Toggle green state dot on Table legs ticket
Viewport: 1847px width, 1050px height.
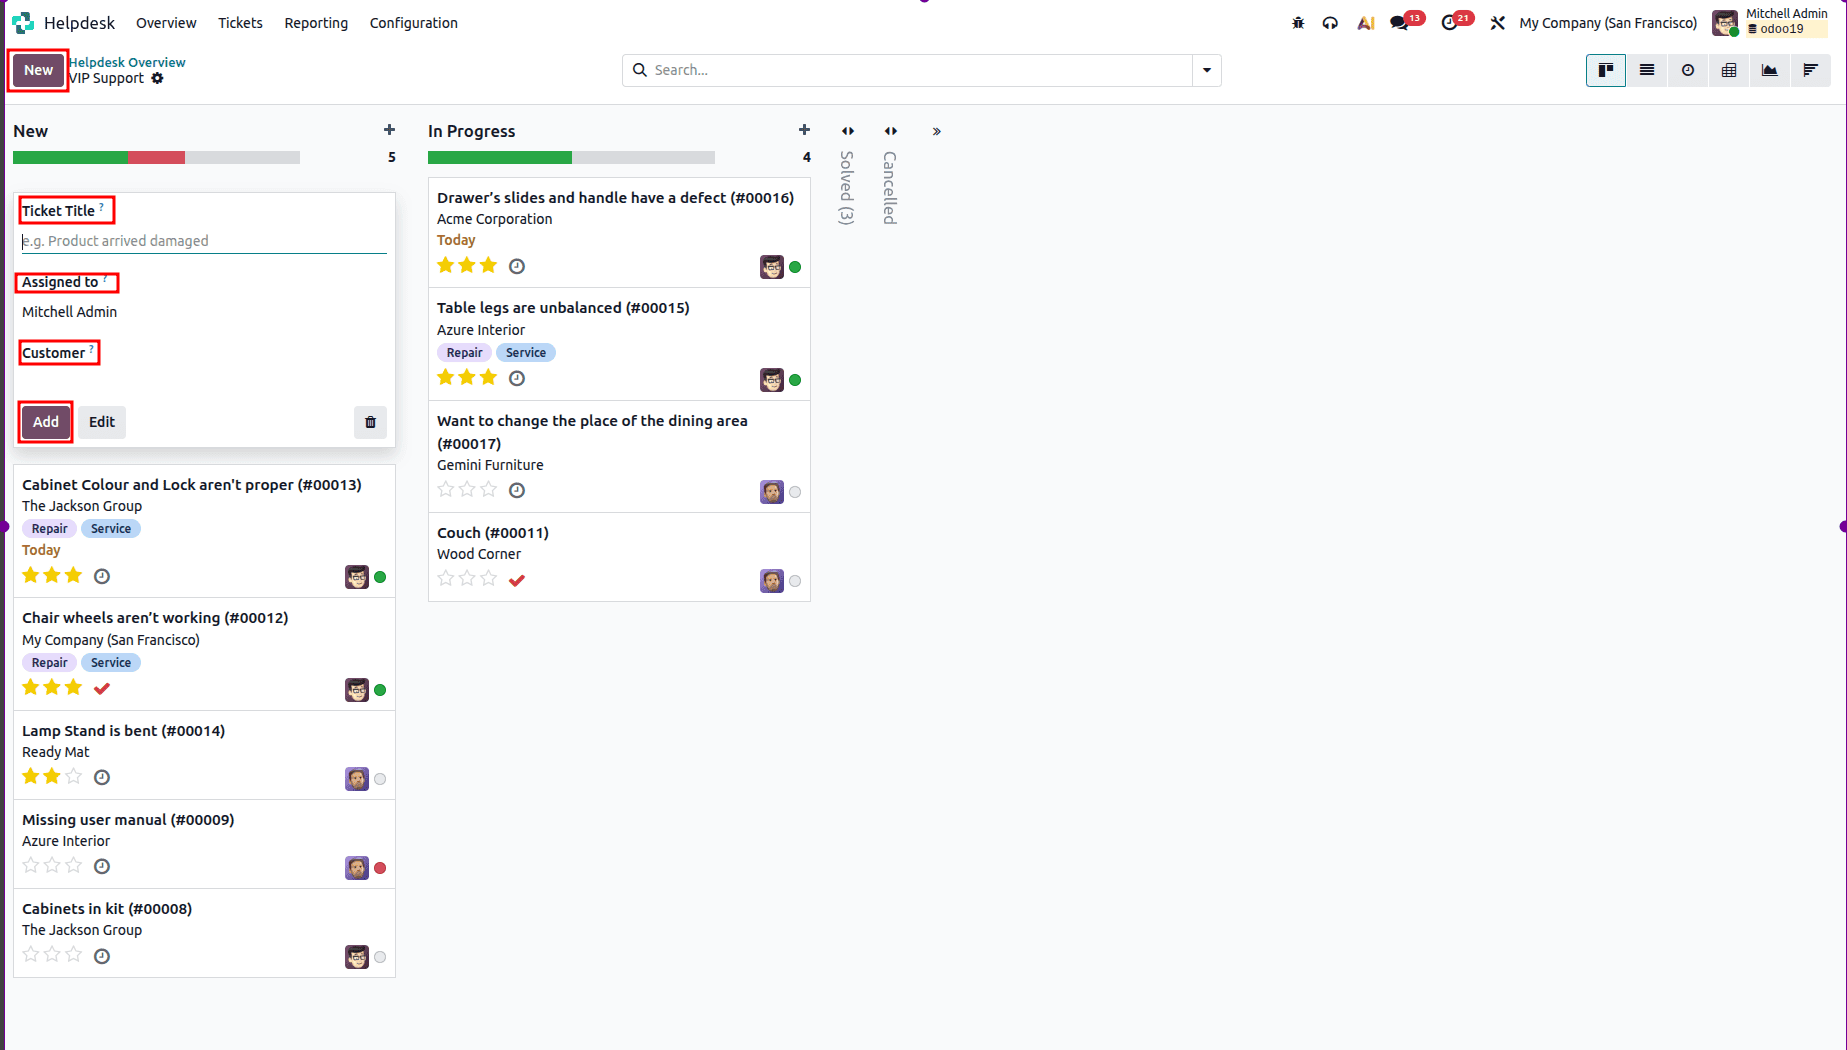(795, 380)
